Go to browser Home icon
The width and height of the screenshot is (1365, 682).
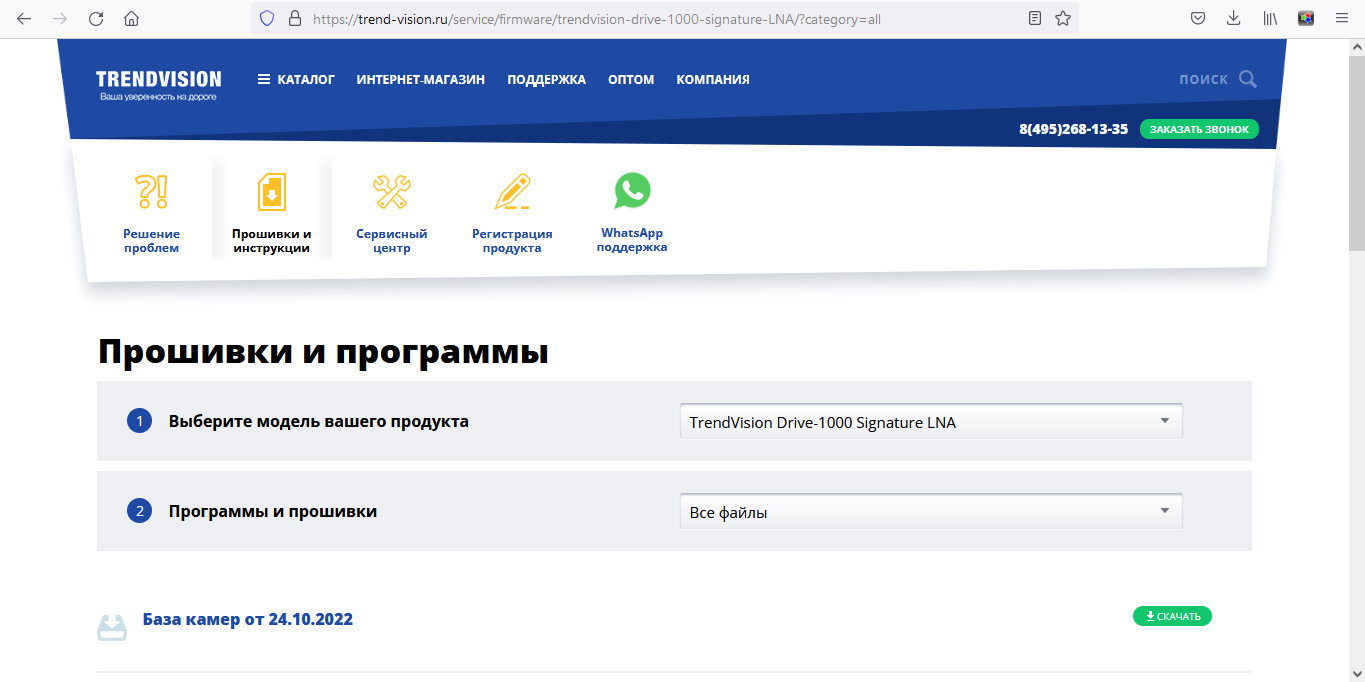coord(131,18)
